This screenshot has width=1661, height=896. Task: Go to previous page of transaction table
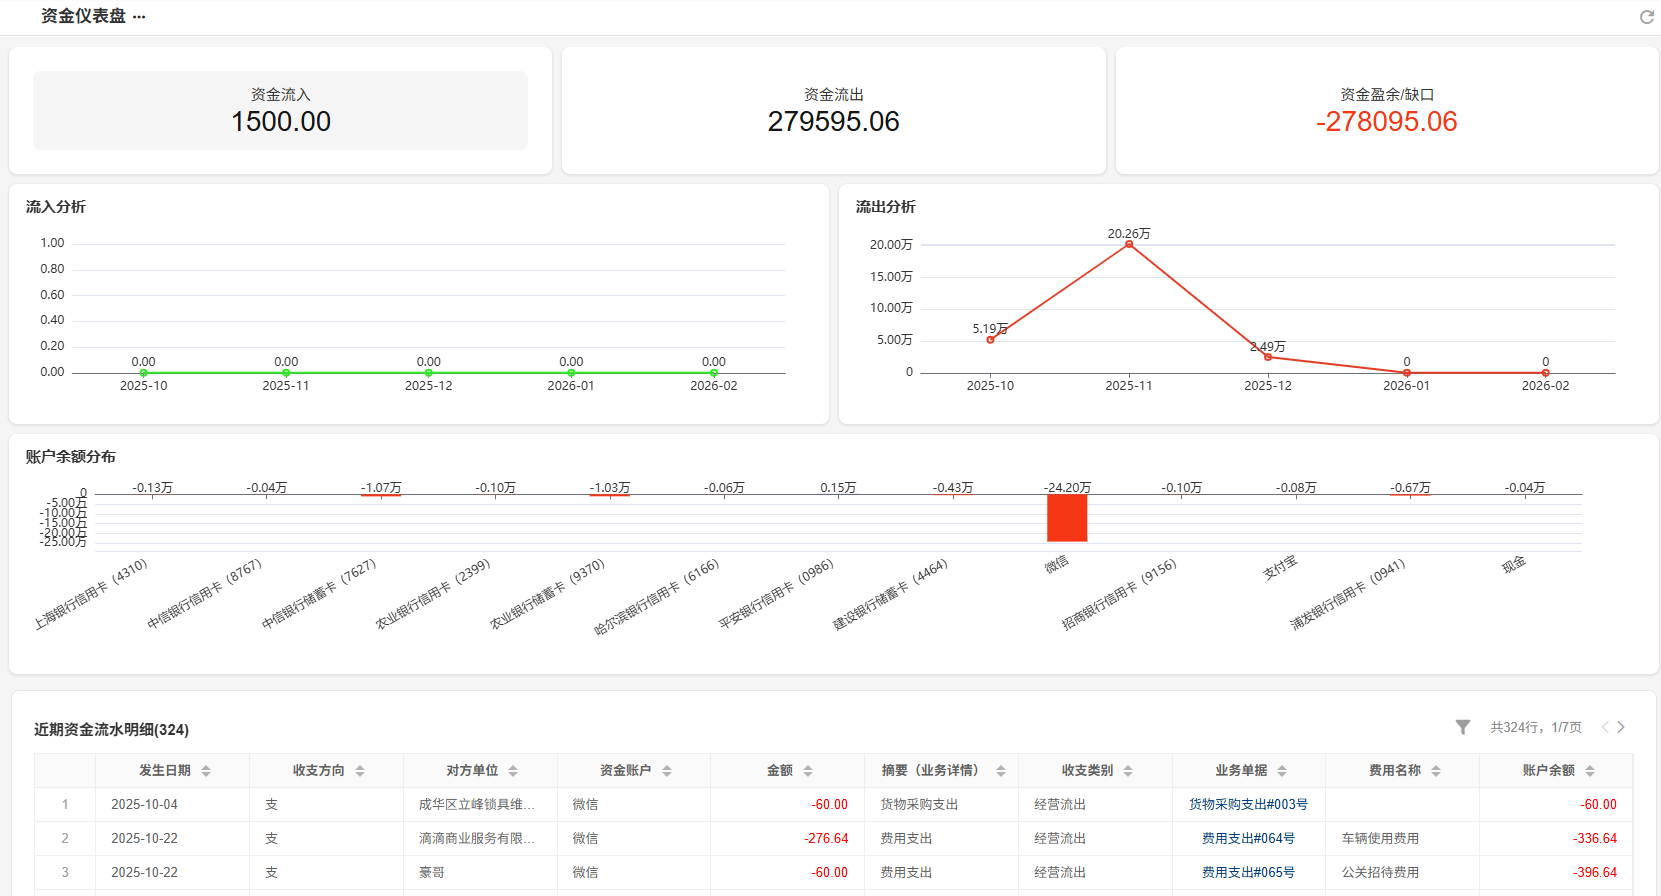1605,727
